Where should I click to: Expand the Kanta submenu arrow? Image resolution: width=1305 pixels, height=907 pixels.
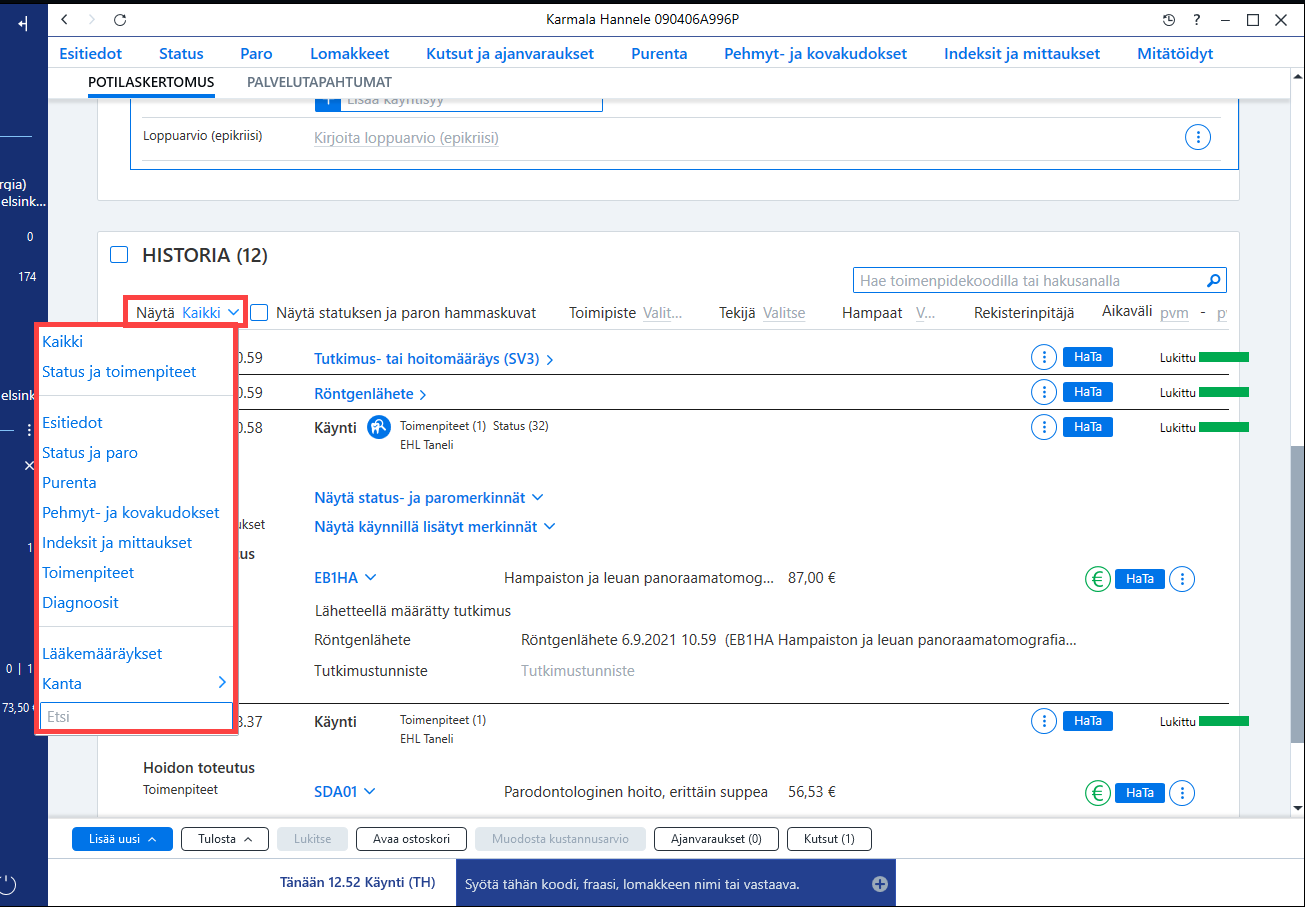222,682
